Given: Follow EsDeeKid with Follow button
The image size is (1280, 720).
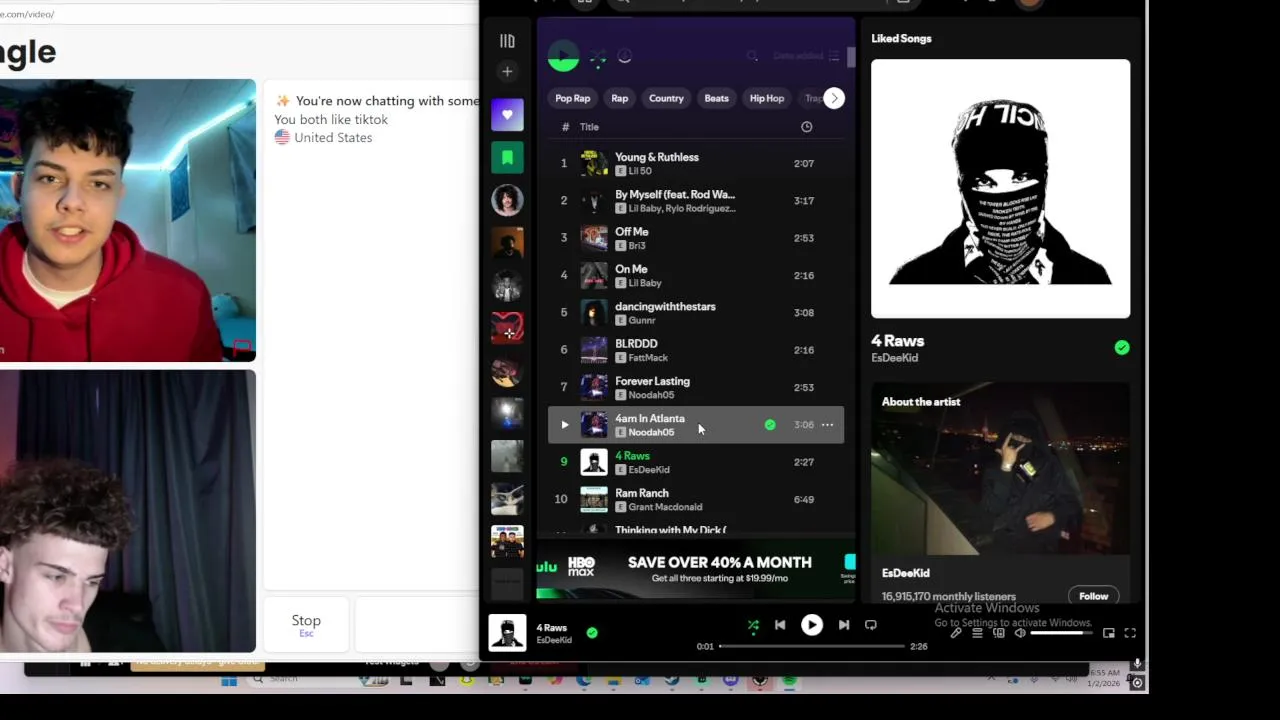Looking at the screenshot, I should [1093, 596].
